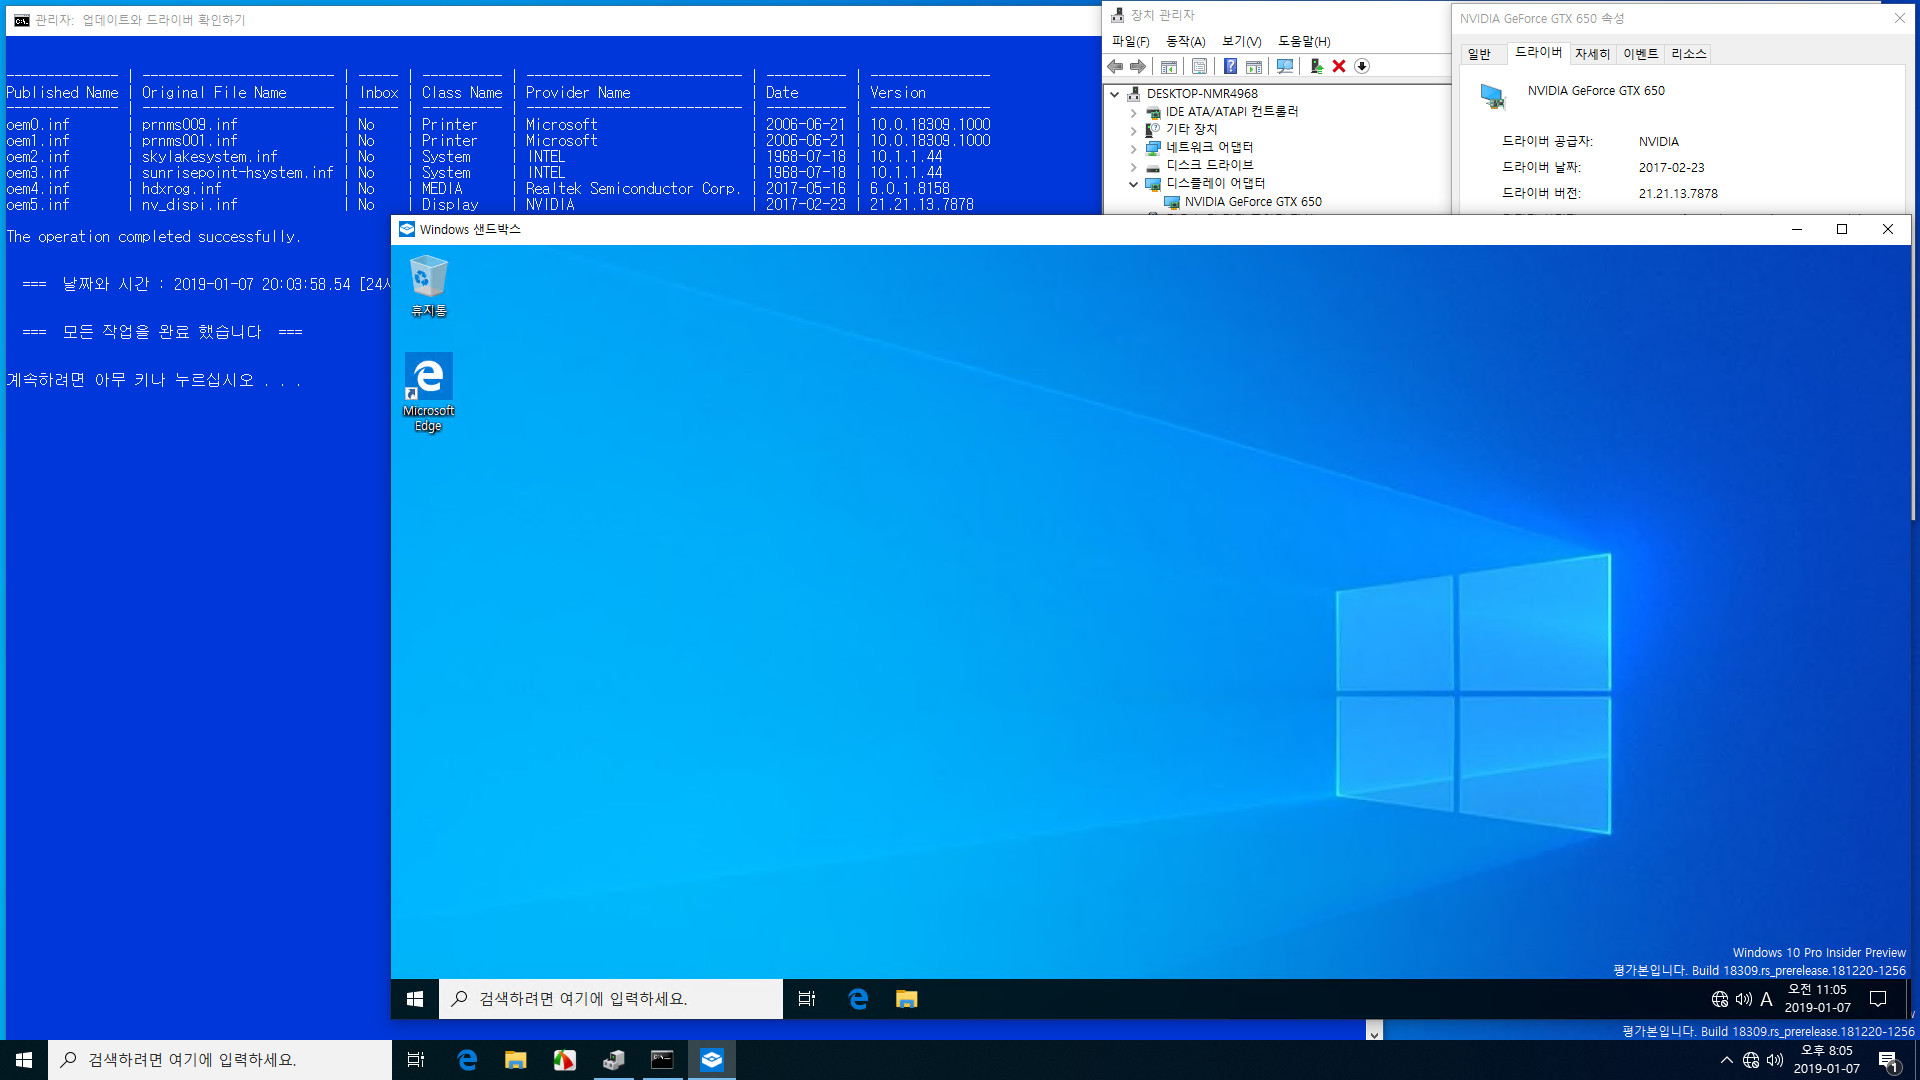Open the 동작(A) menu in Device Manager
The image size is (1920, 1080).
[x=1186, y=41]
